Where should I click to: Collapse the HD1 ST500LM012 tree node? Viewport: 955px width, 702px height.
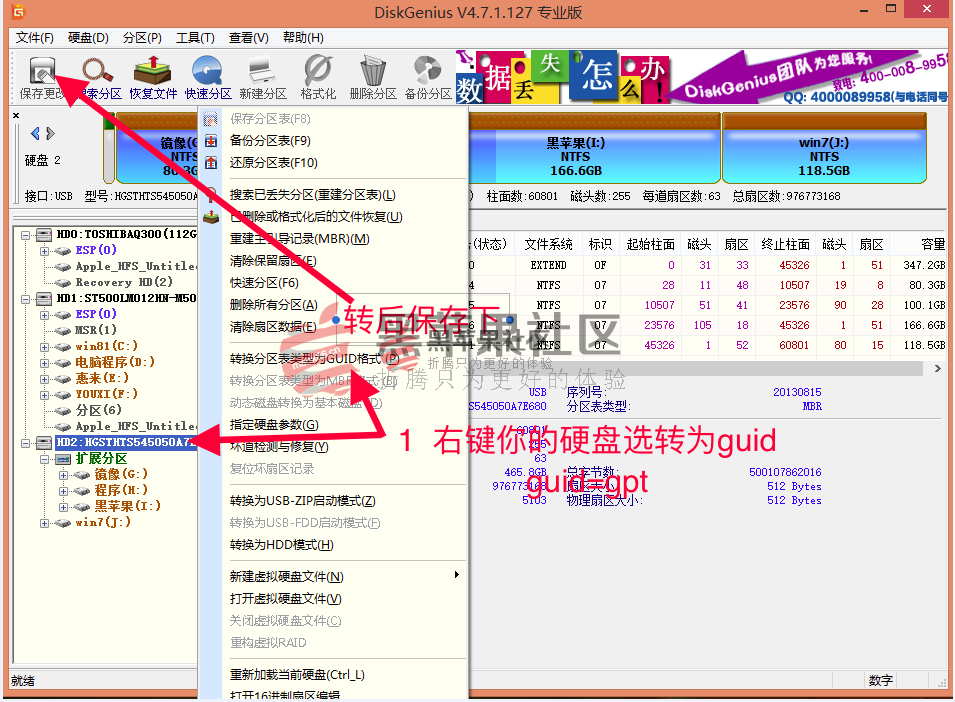(26, 299)
